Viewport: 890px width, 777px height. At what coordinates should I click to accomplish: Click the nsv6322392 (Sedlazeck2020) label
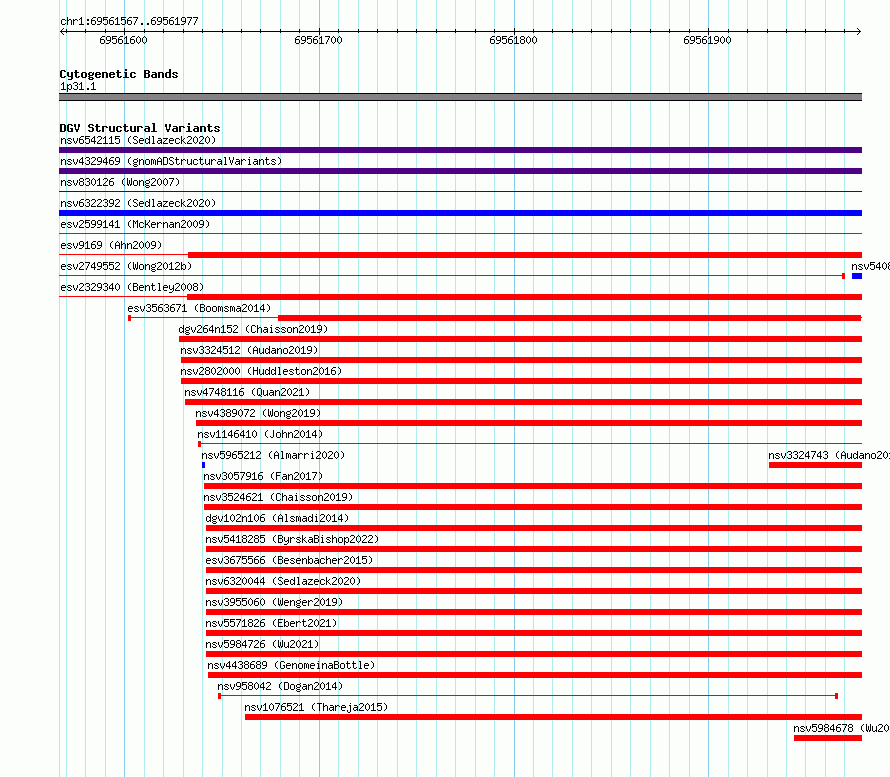pos(138,203)
